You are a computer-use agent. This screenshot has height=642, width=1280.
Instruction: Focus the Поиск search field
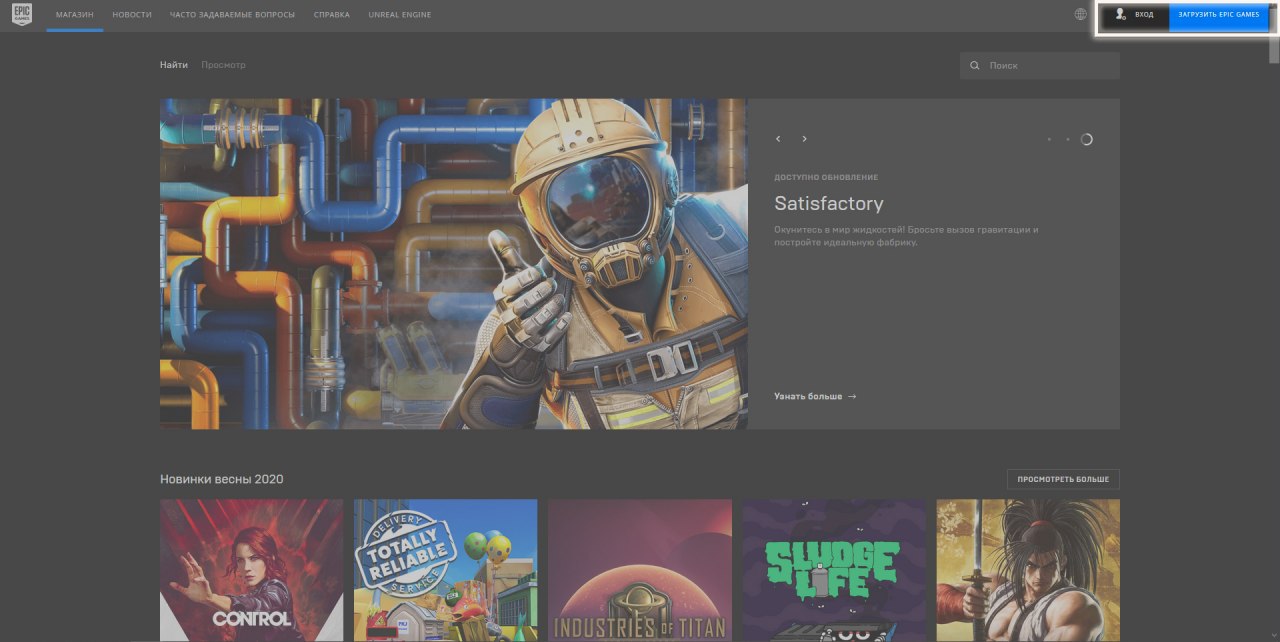1040,65
